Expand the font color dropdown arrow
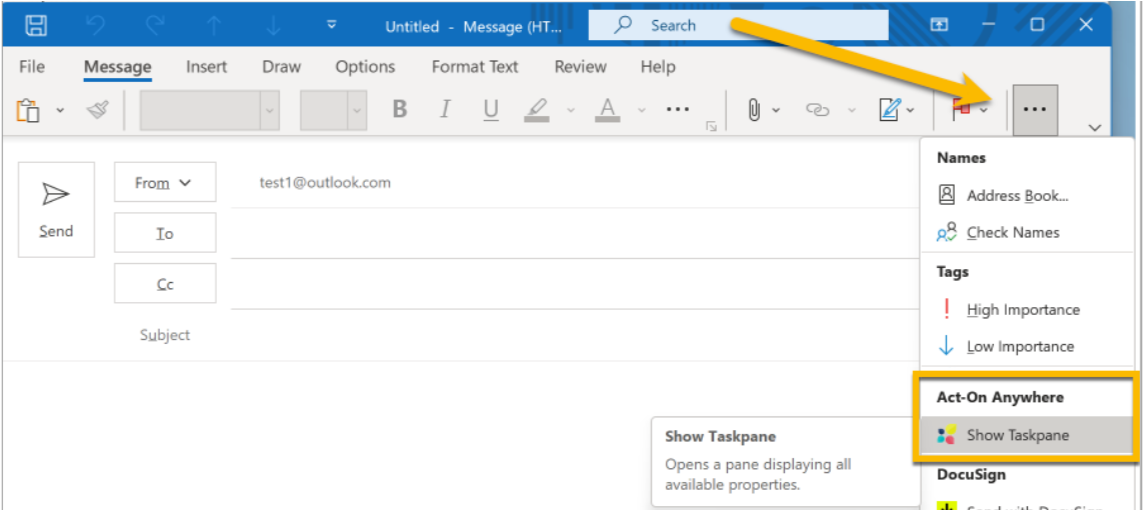 [641, 111]
